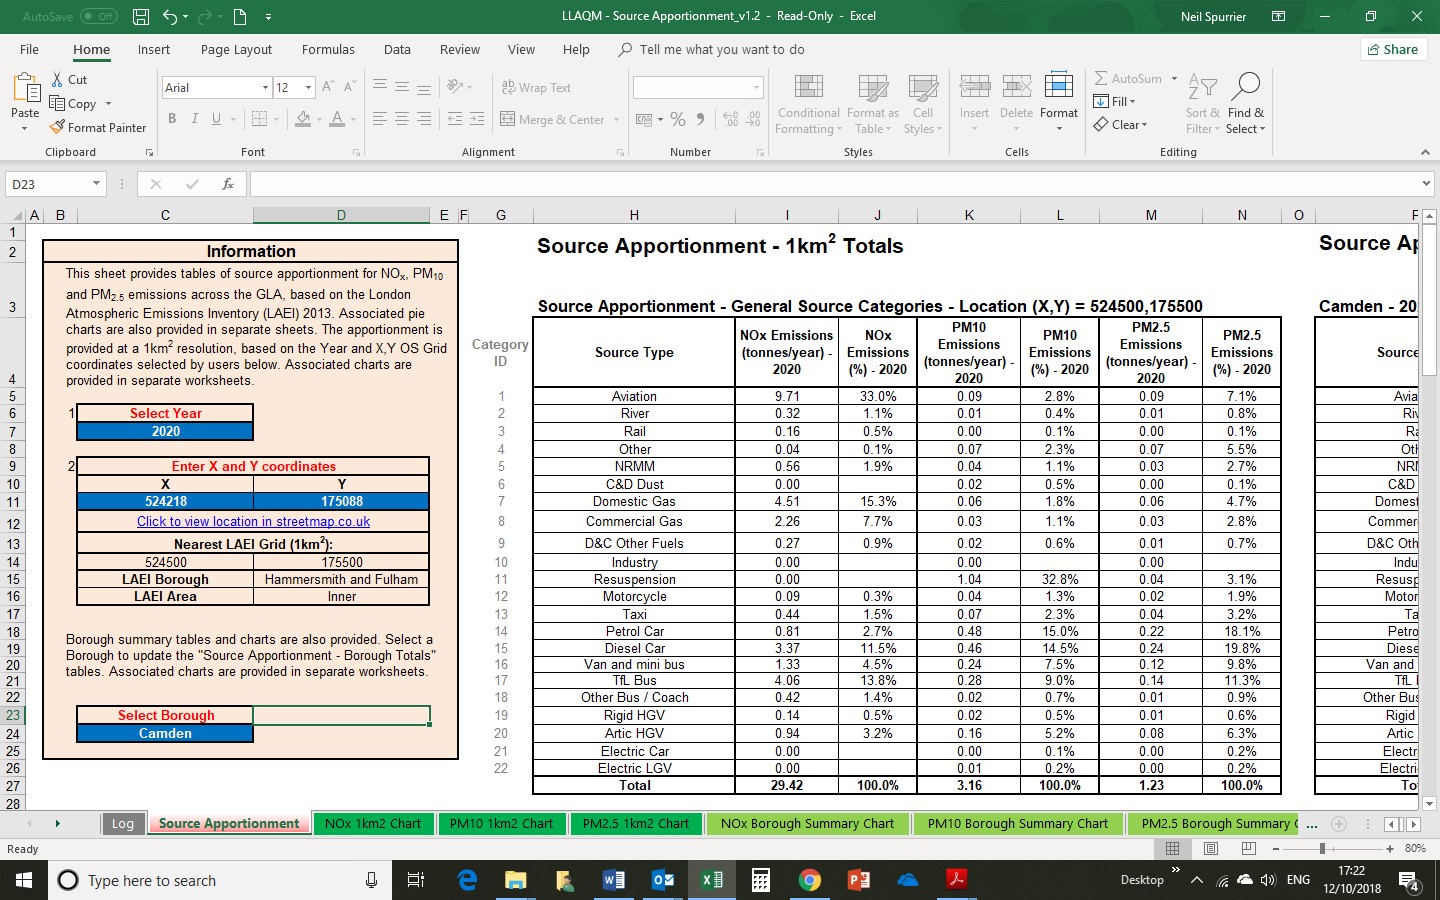Screen dimensions: 1440x900
Task: Open Find & Select magnifier
Action: (x=1246, y=103)
